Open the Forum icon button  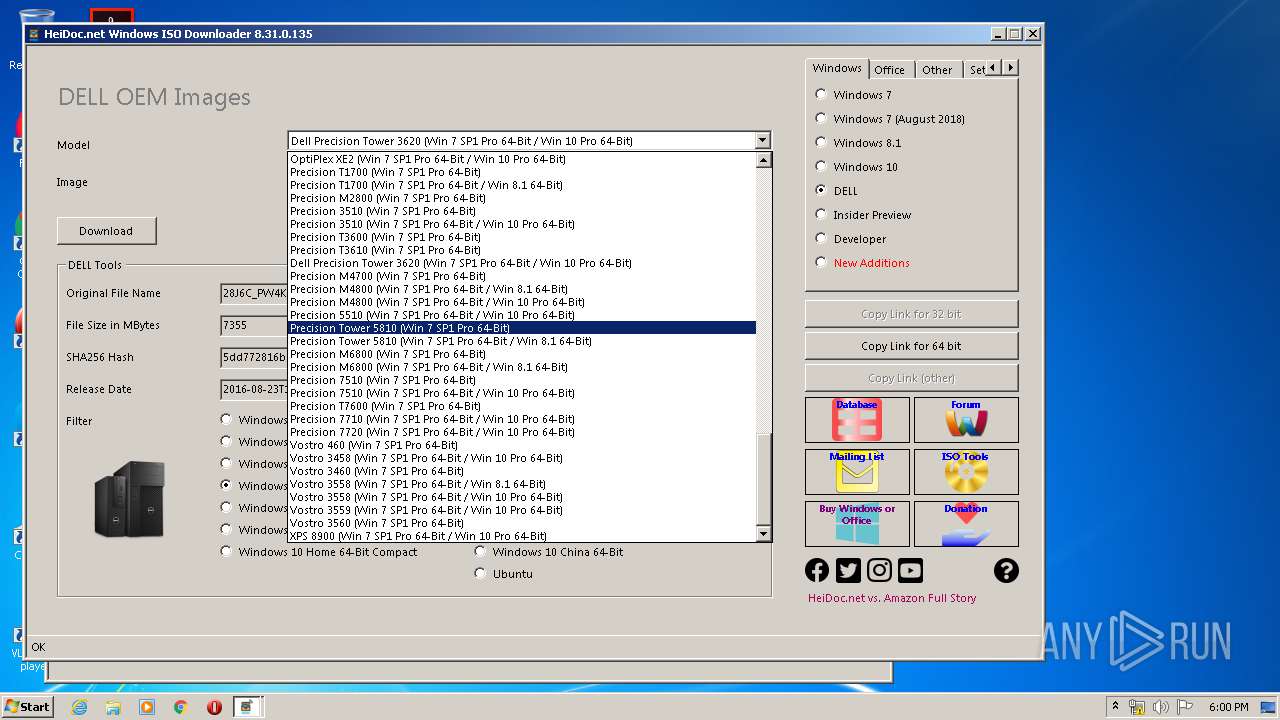[966, 420]
